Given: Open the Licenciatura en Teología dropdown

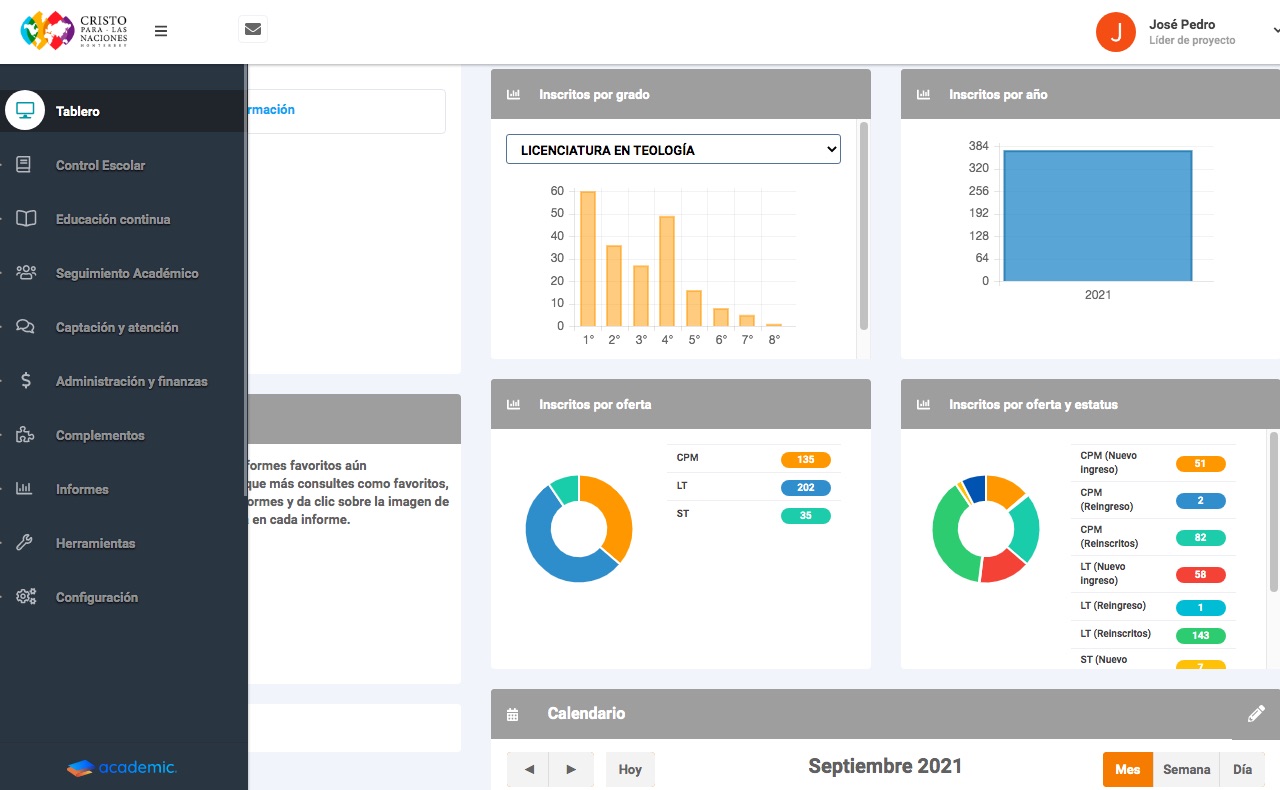Looking at the screenshot, I should (673, 150).
